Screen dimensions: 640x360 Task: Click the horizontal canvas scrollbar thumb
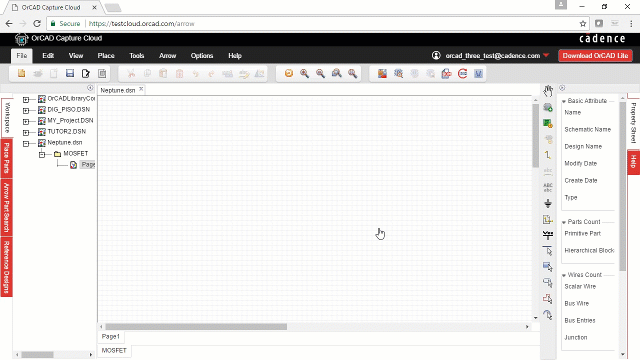coord(196,327)
